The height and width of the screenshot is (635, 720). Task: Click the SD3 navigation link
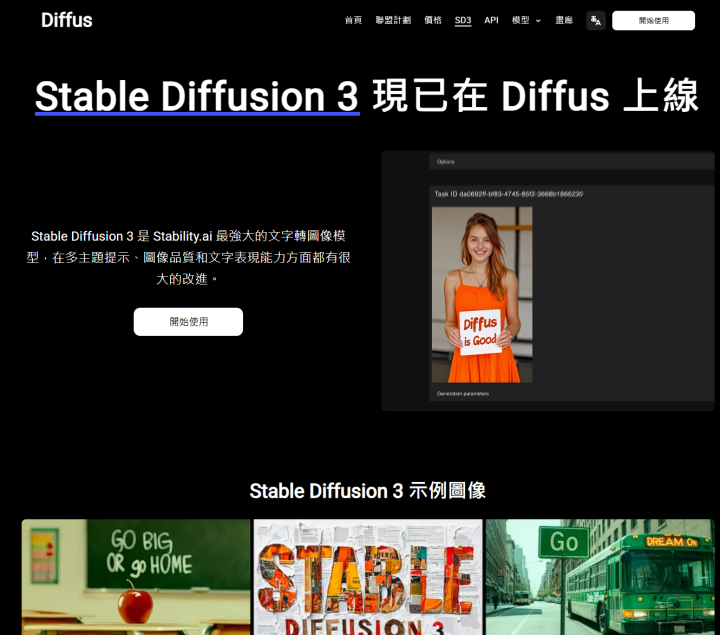[463, 20]
